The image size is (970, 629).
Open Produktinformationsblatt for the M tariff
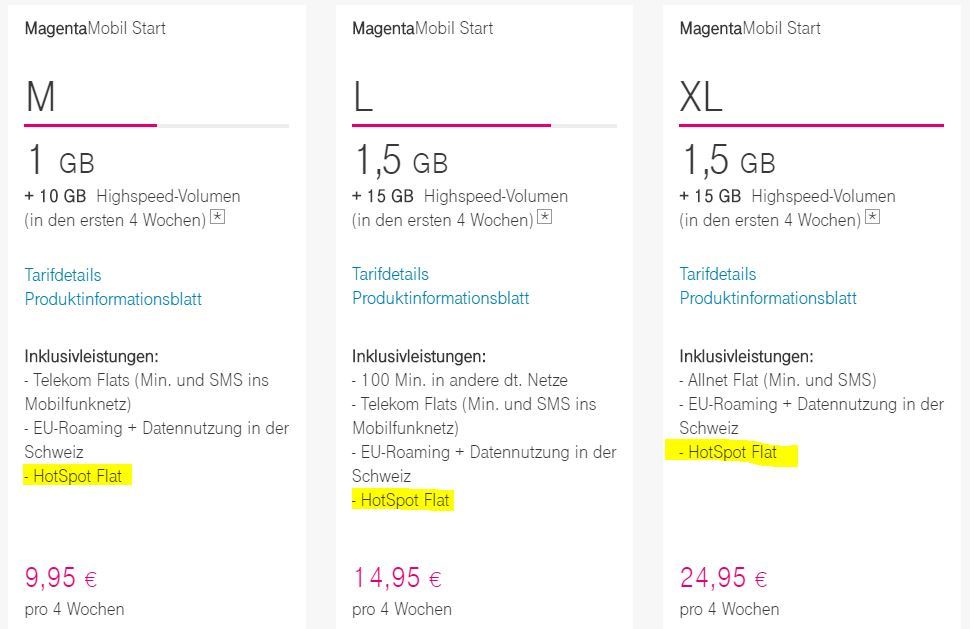tap(113, 299)
